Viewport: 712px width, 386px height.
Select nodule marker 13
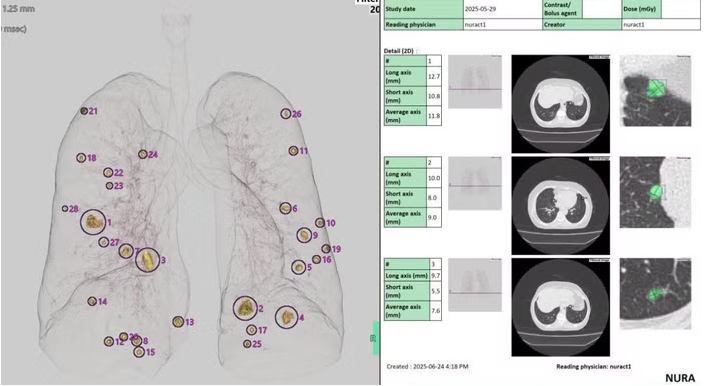(x=178, y=322)
